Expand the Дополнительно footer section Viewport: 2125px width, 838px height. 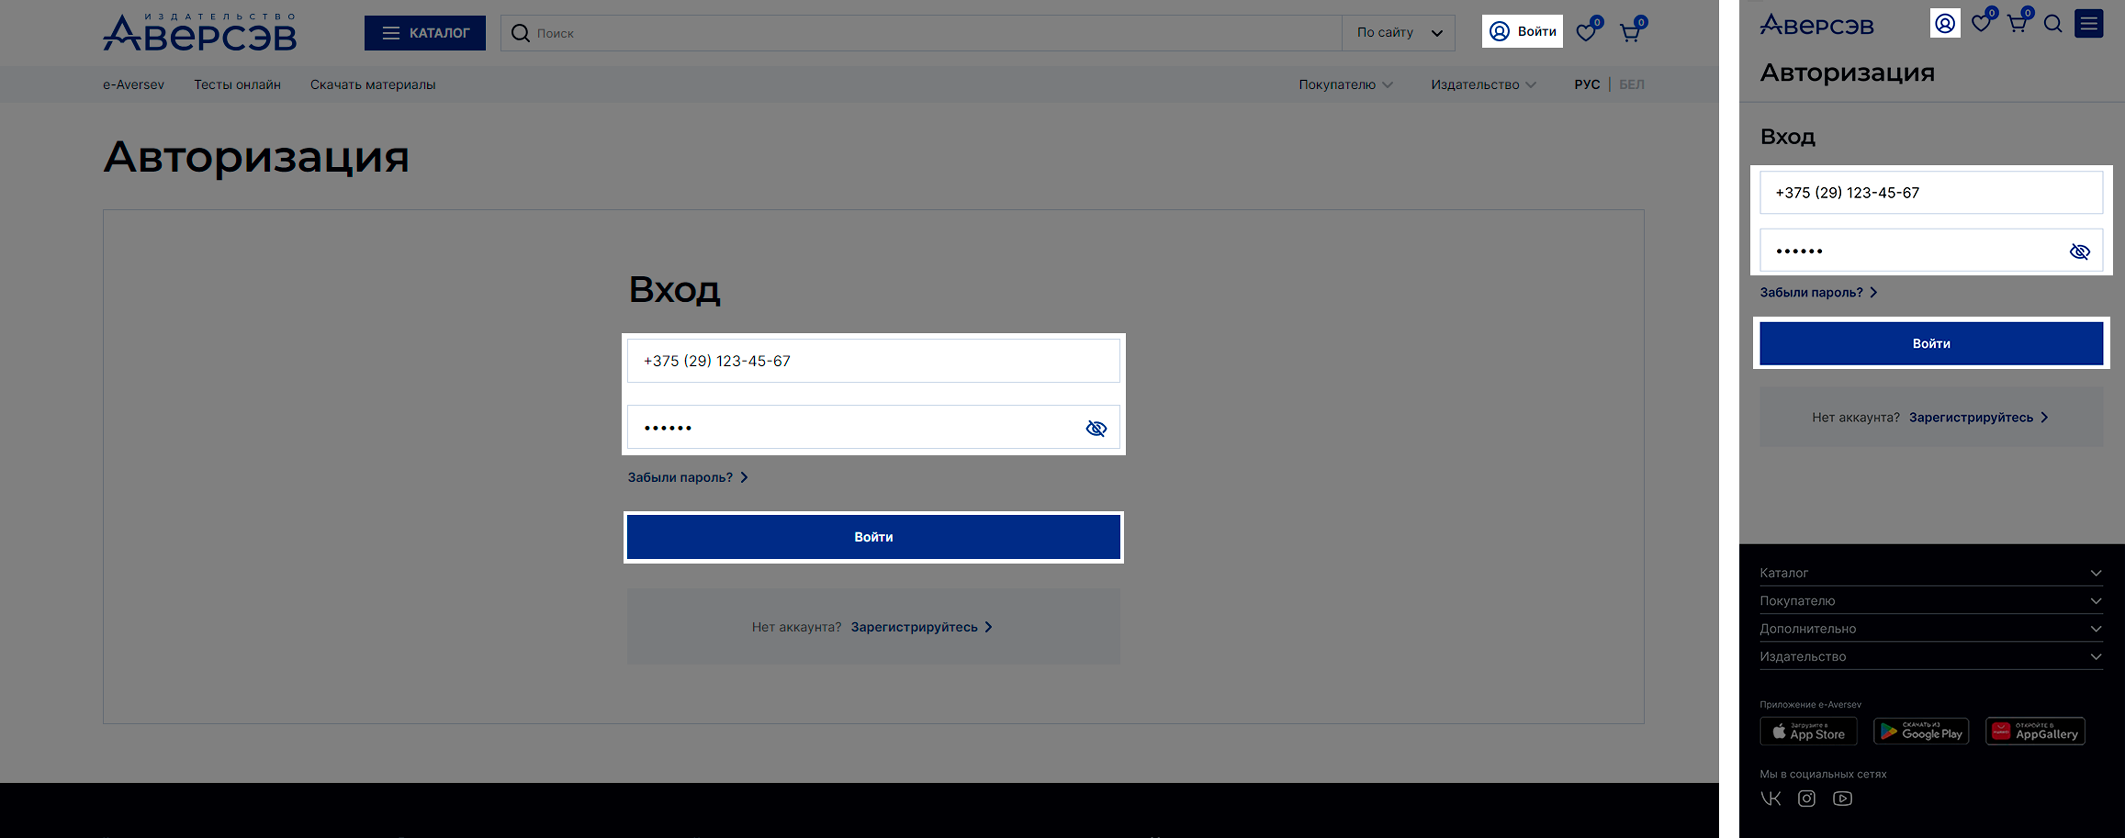point(1930,629)
